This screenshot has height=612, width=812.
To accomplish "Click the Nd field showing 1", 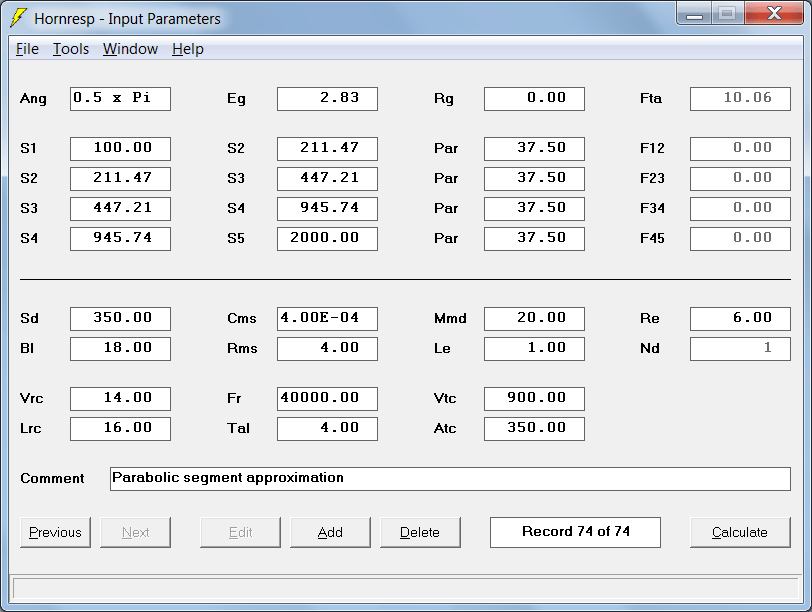I will (x=741, y=349).
